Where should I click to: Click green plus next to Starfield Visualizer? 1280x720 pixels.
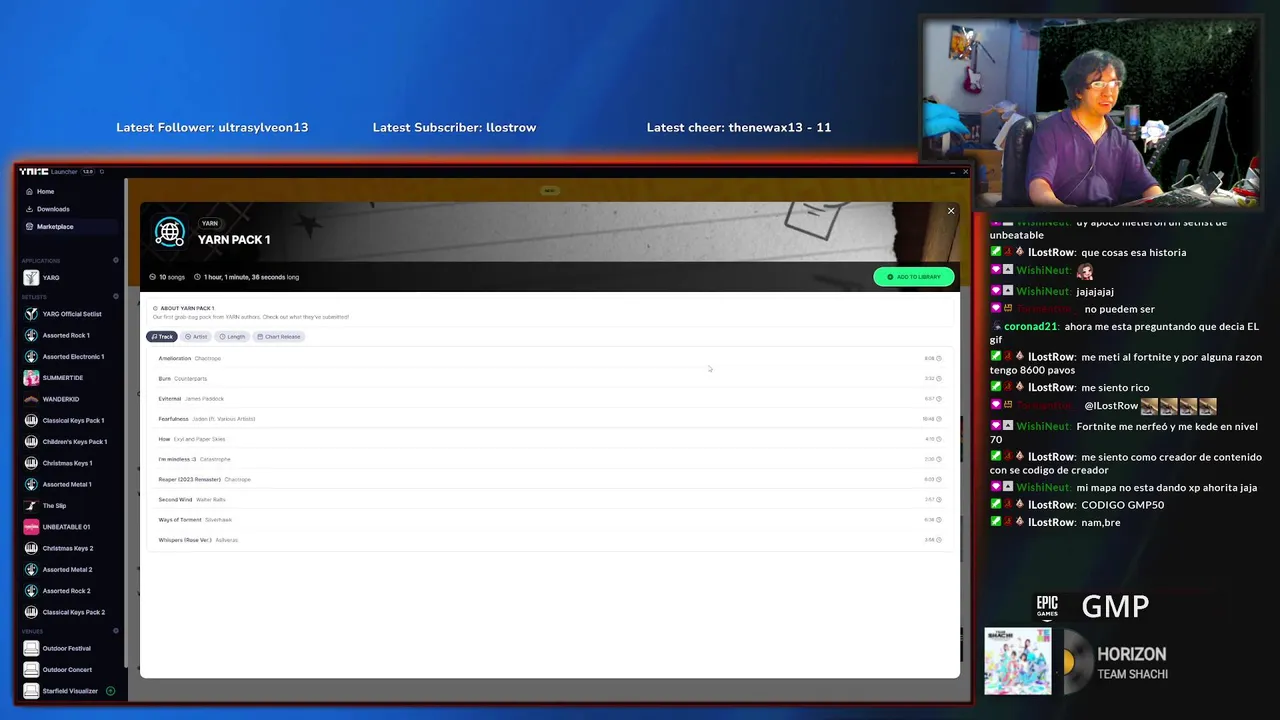(110, 691)
